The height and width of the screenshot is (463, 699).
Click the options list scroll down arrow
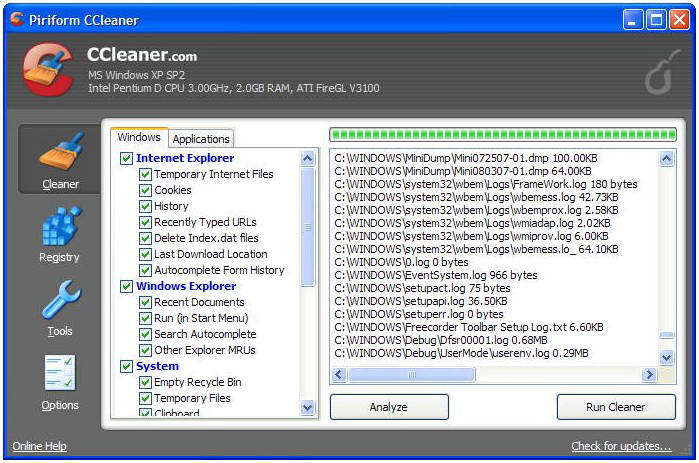pos(308,407)
